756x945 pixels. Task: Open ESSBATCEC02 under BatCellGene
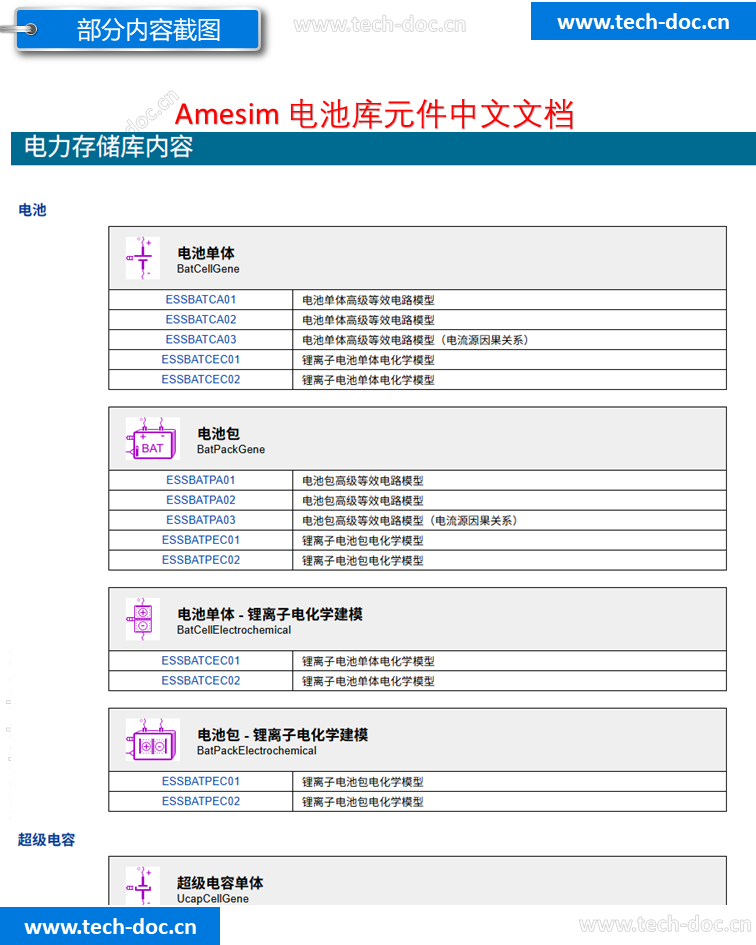pyautogui.click(x=201, y=379)
